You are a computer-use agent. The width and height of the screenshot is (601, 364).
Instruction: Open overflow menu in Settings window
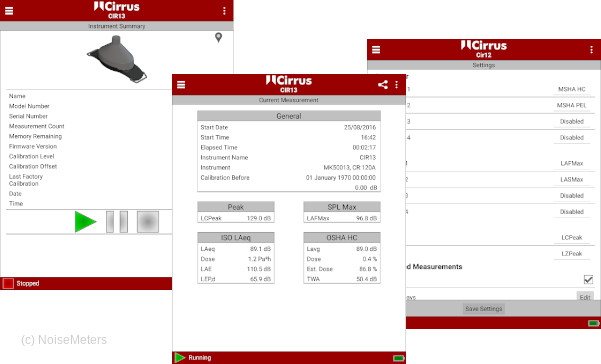point(591,50)
